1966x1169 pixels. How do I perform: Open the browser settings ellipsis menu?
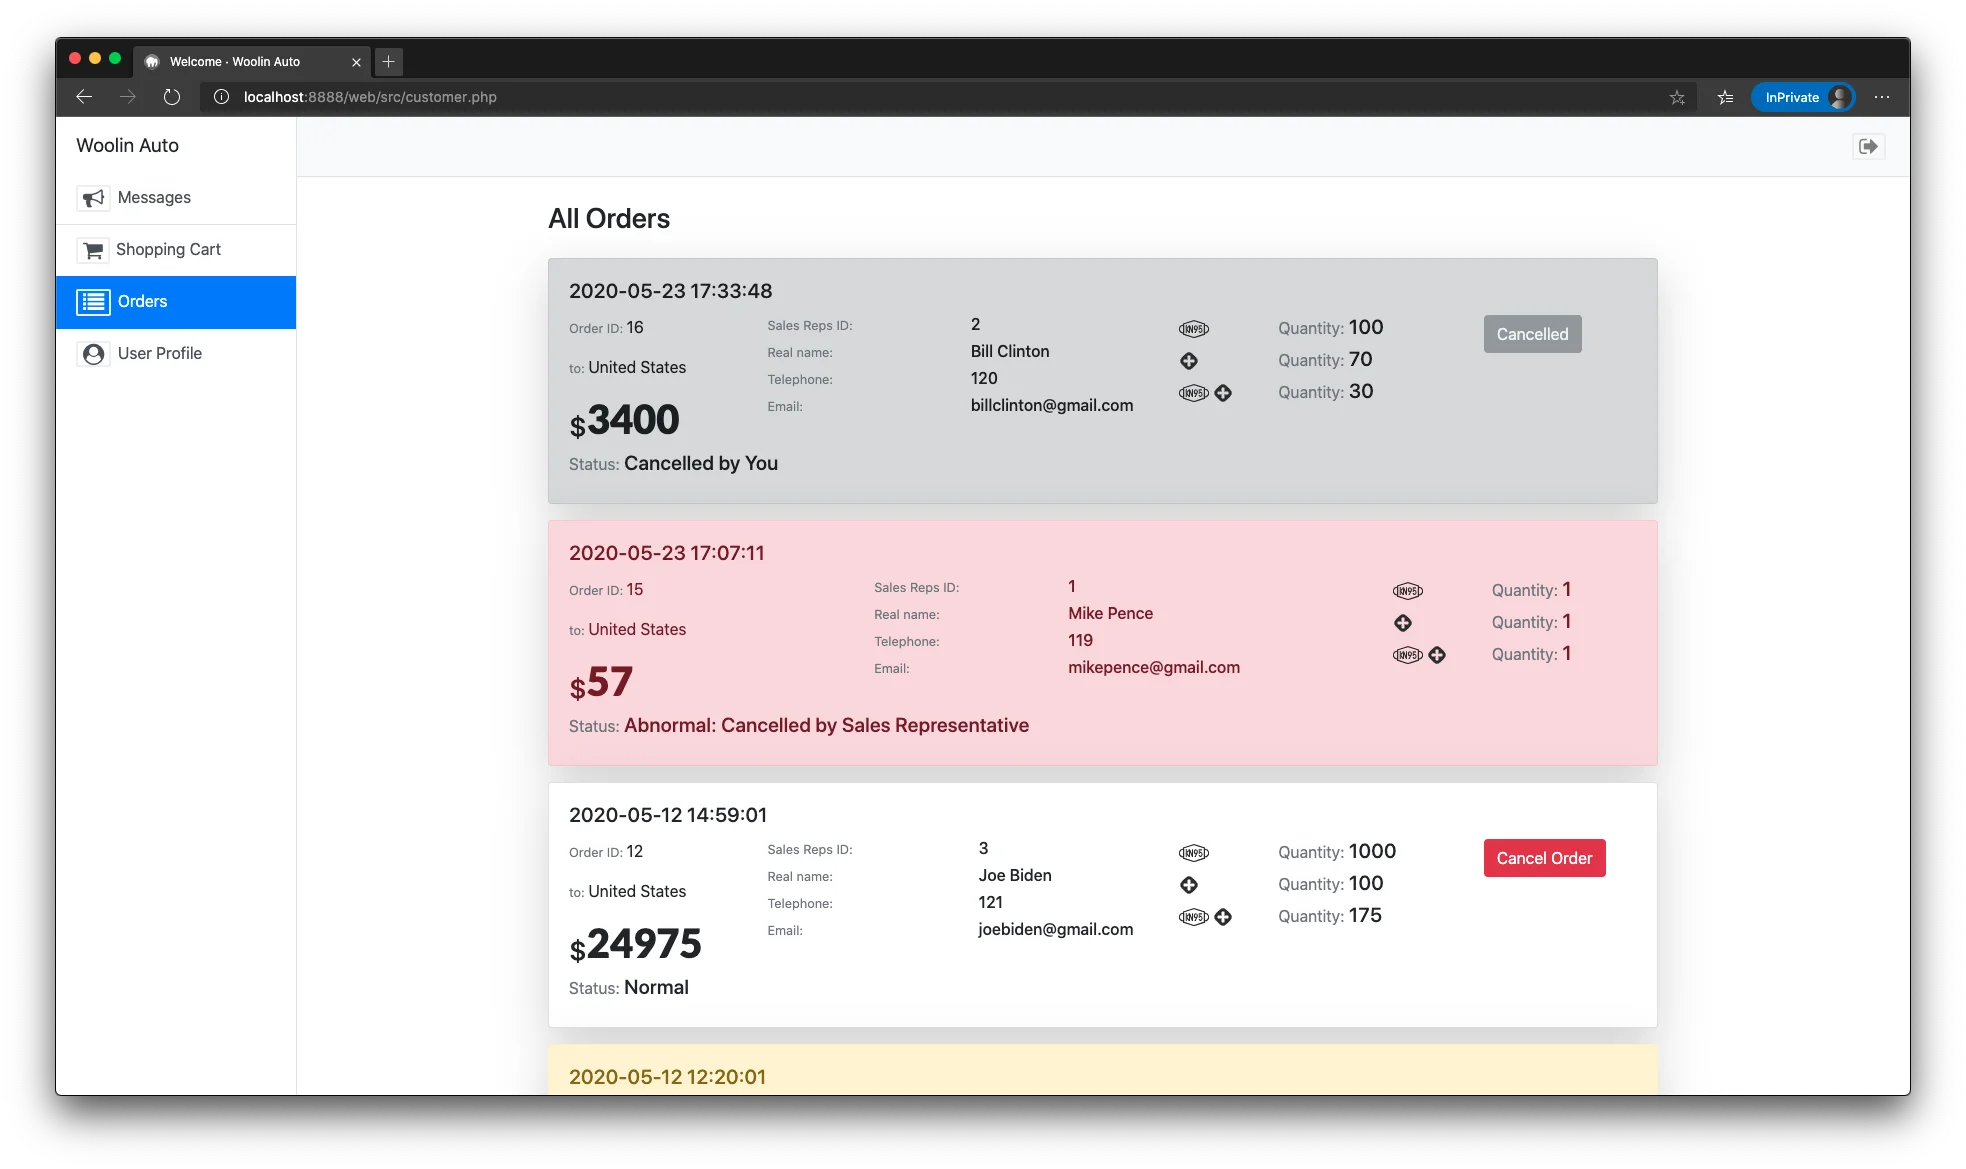(1882, 97)
